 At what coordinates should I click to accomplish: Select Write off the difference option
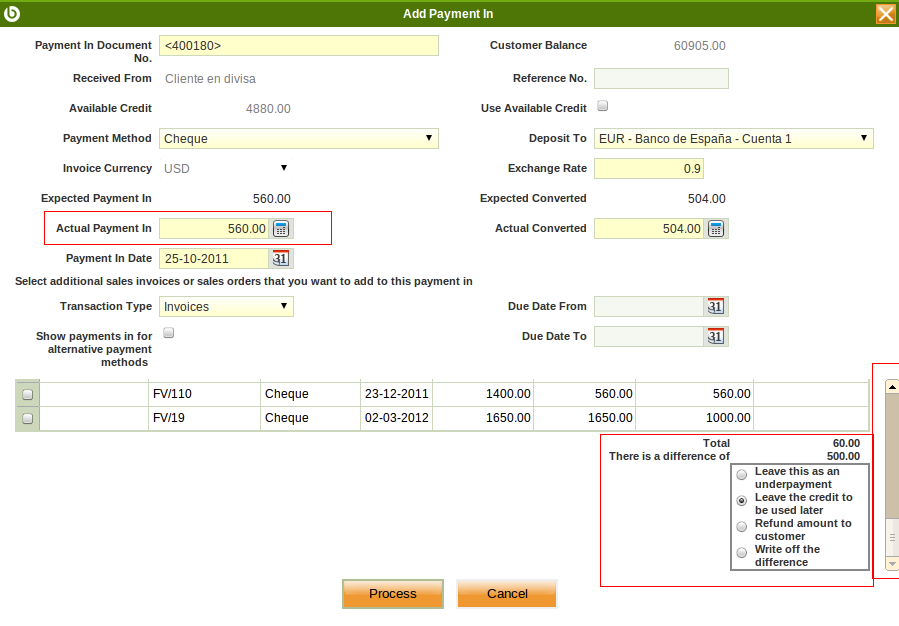741,553
